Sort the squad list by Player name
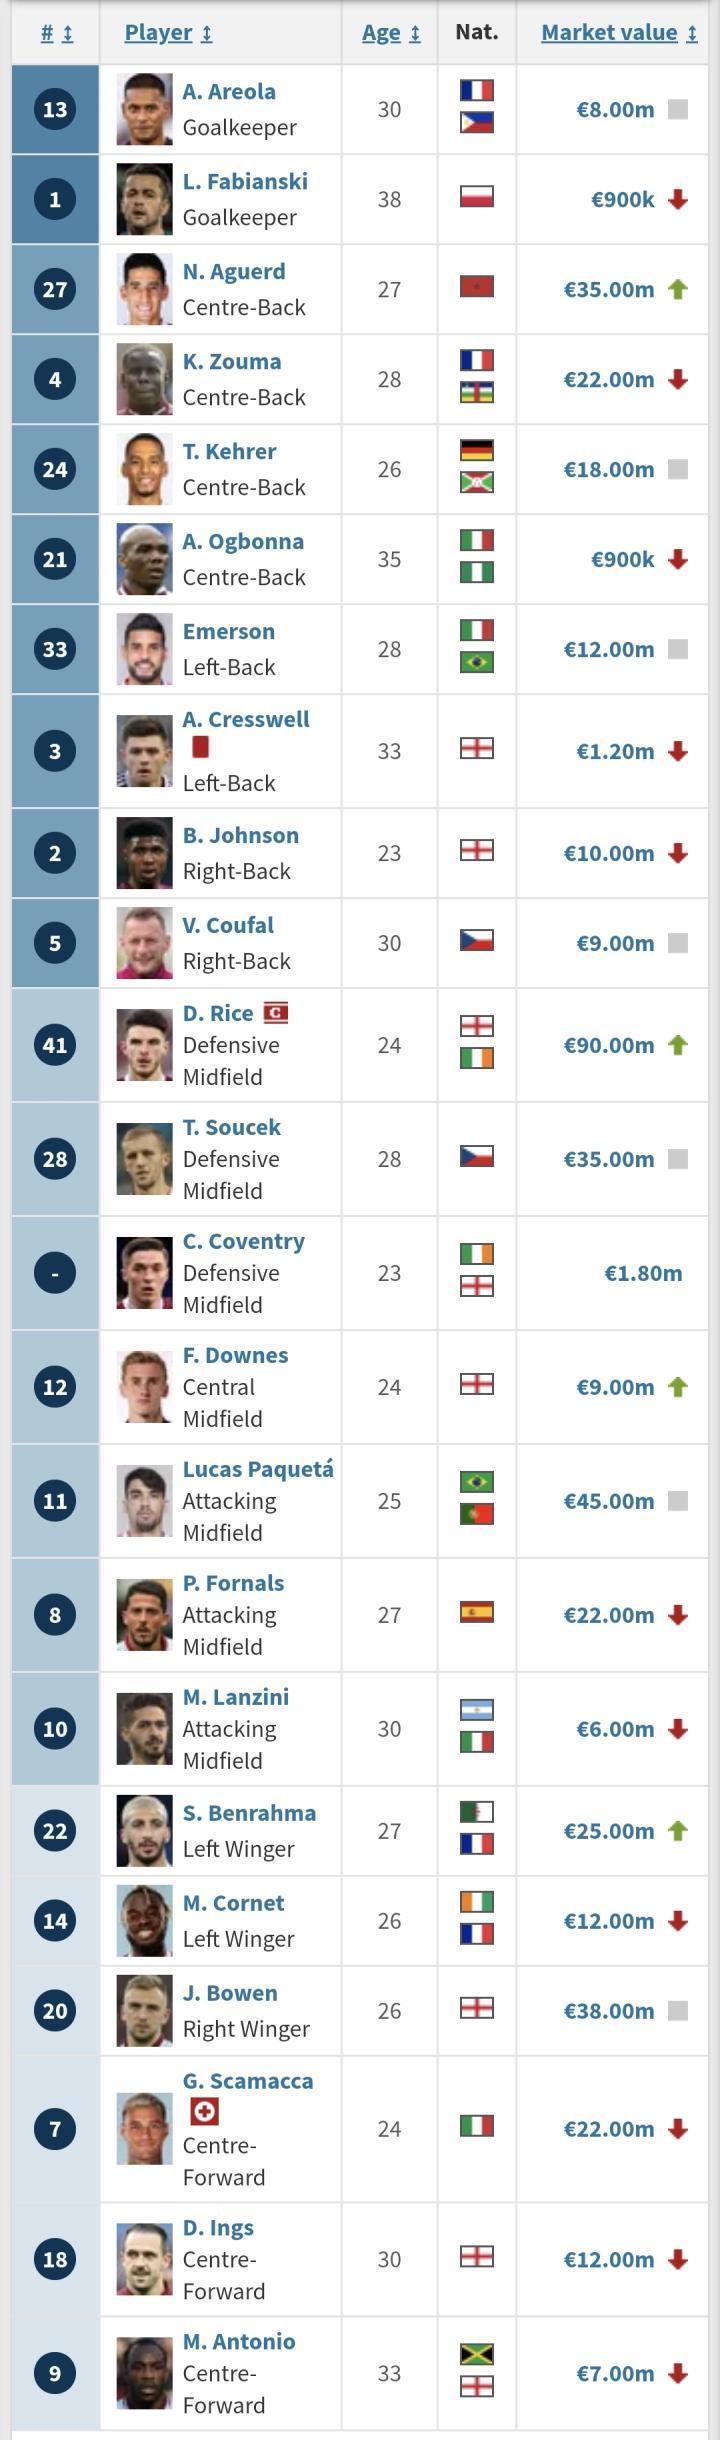Viewport: 720px width, 2440px height. coord(168,33)
